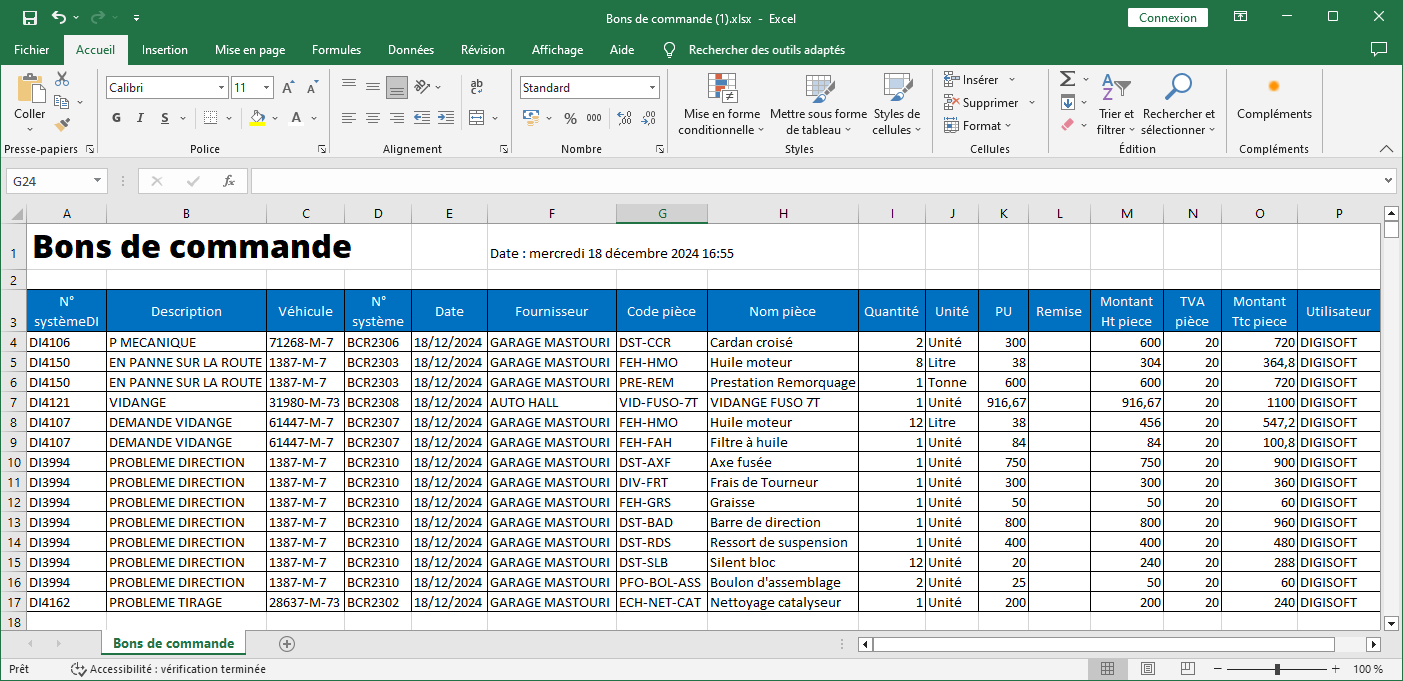The width and height of the screenshot is (1403, 681).
Task: Toggle bold G formatting
Action: coord(116,118)
